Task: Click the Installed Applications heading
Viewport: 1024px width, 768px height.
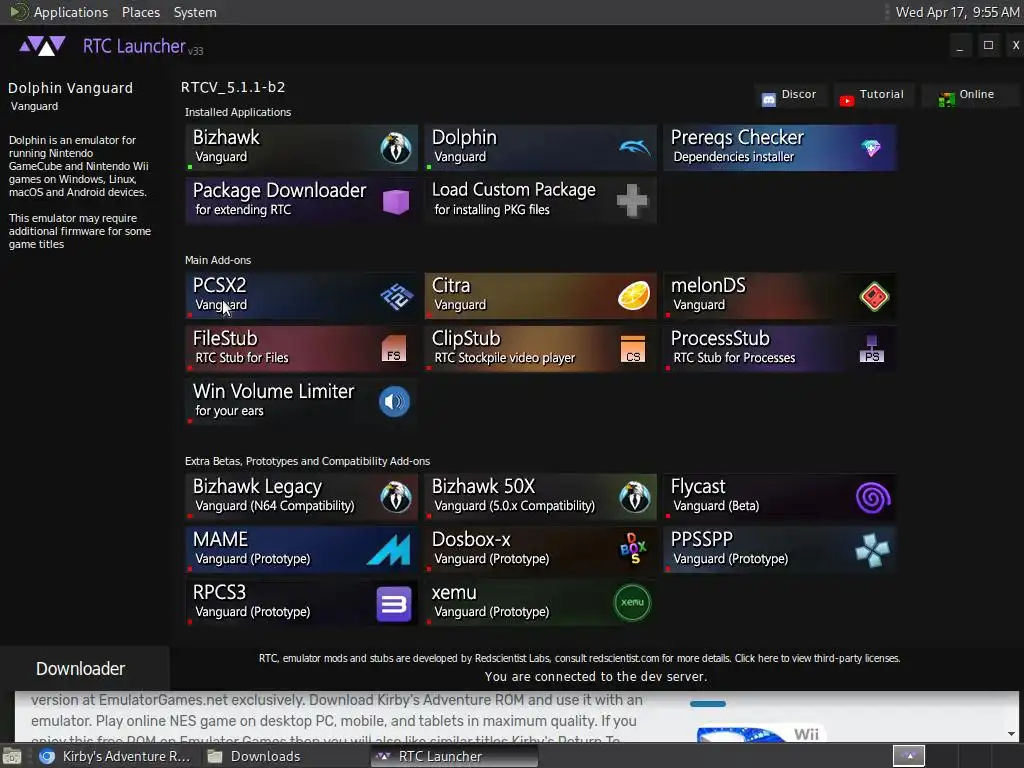Action: (x=238, y=112)
